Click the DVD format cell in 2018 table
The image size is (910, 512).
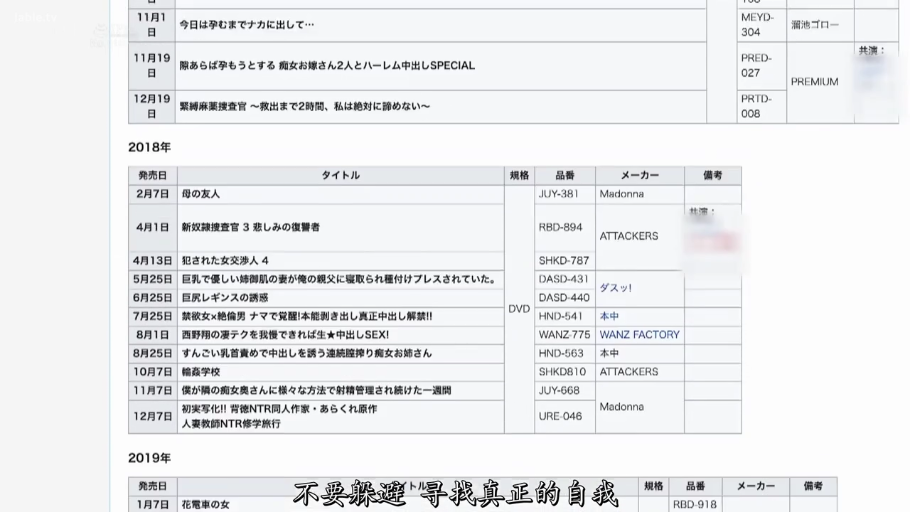tap(519, 309)
